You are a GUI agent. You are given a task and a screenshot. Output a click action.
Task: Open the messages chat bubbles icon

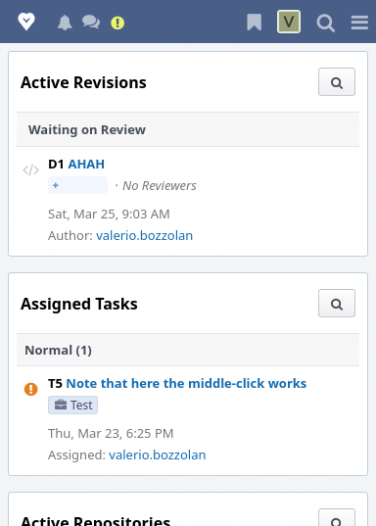[91, 22]
